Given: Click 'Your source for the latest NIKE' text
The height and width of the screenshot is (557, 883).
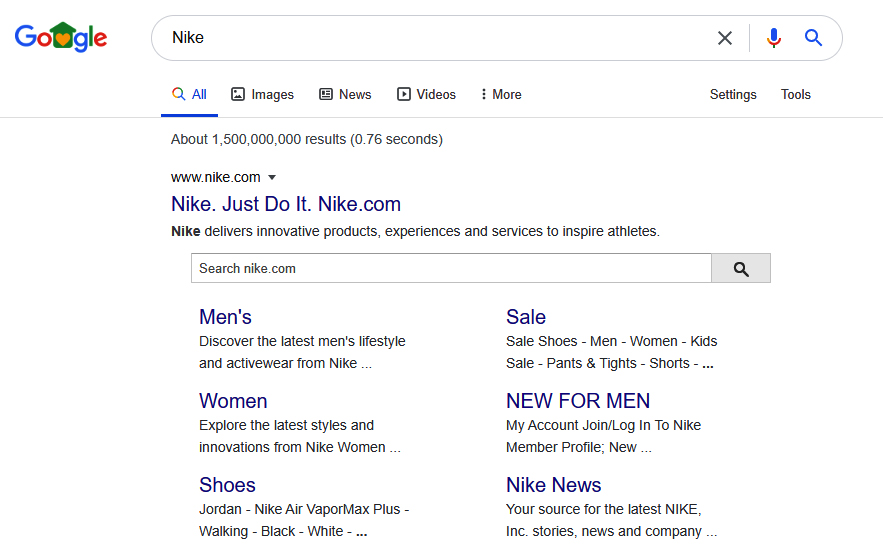Looking at the screenshot, I should tap(602, 509).
